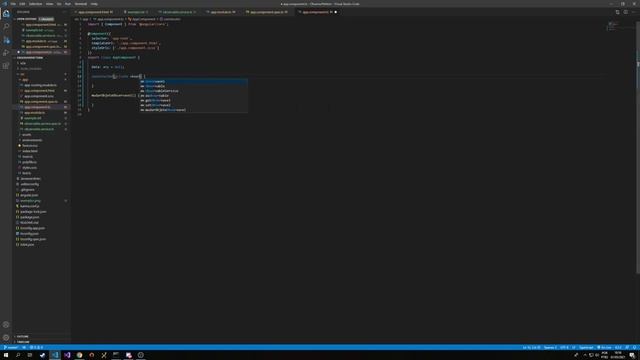The image size is (640, 360).
Task: Expand the Timeline panel
Action: (x=23, y=342)
